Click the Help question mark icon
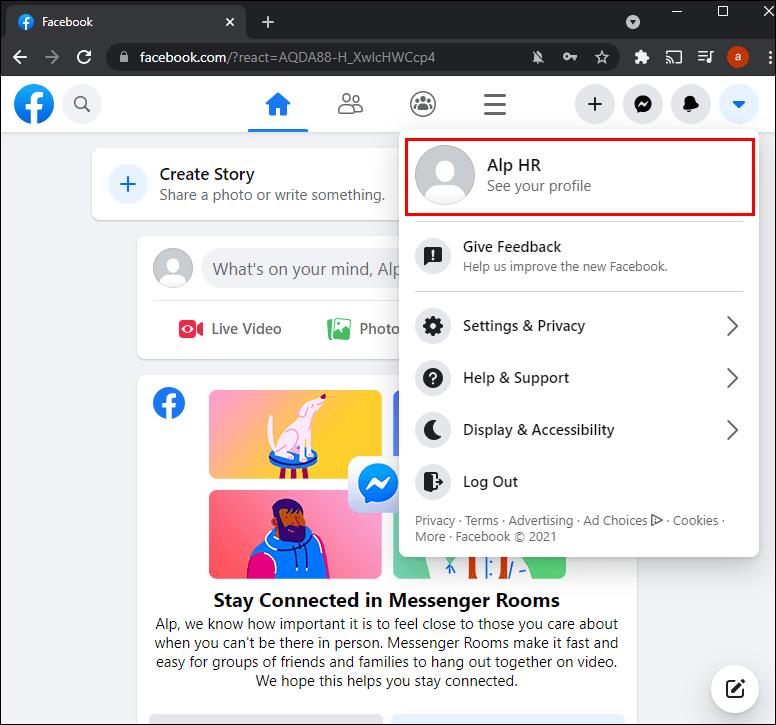Screen dimensions: 776x725 coord(433,378)
